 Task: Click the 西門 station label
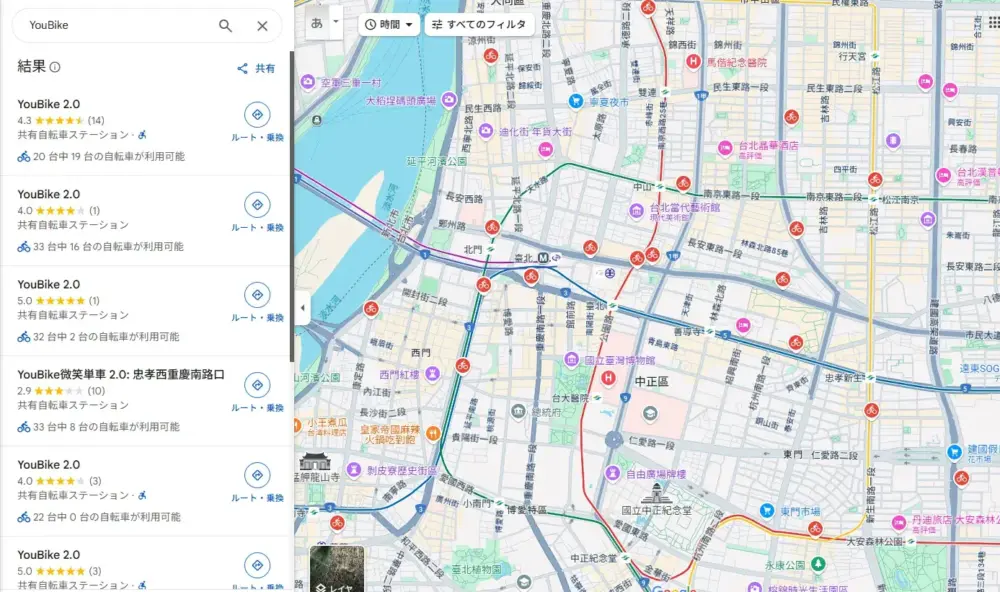click(x=420, y=353)
